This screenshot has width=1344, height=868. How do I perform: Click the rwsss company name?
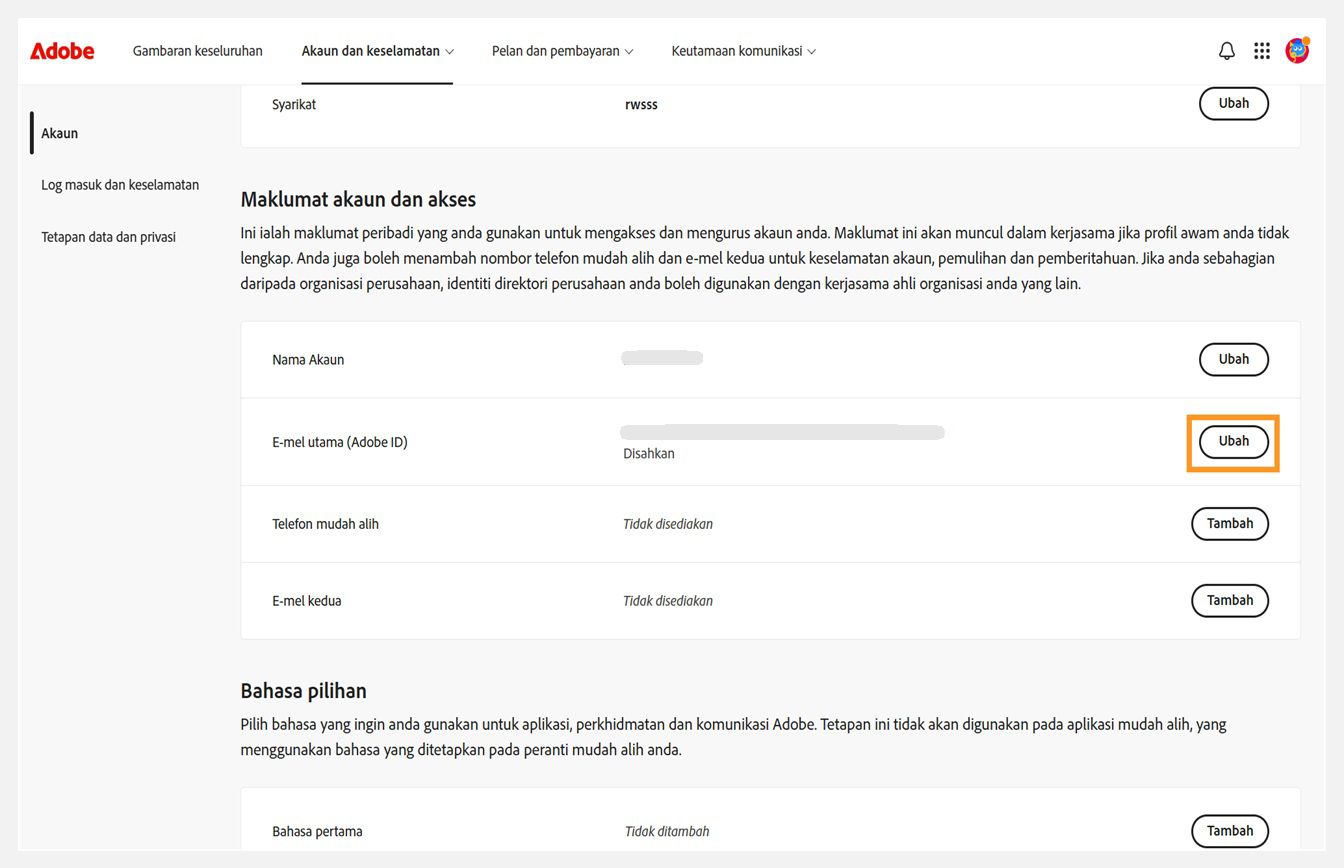[641, 103]
